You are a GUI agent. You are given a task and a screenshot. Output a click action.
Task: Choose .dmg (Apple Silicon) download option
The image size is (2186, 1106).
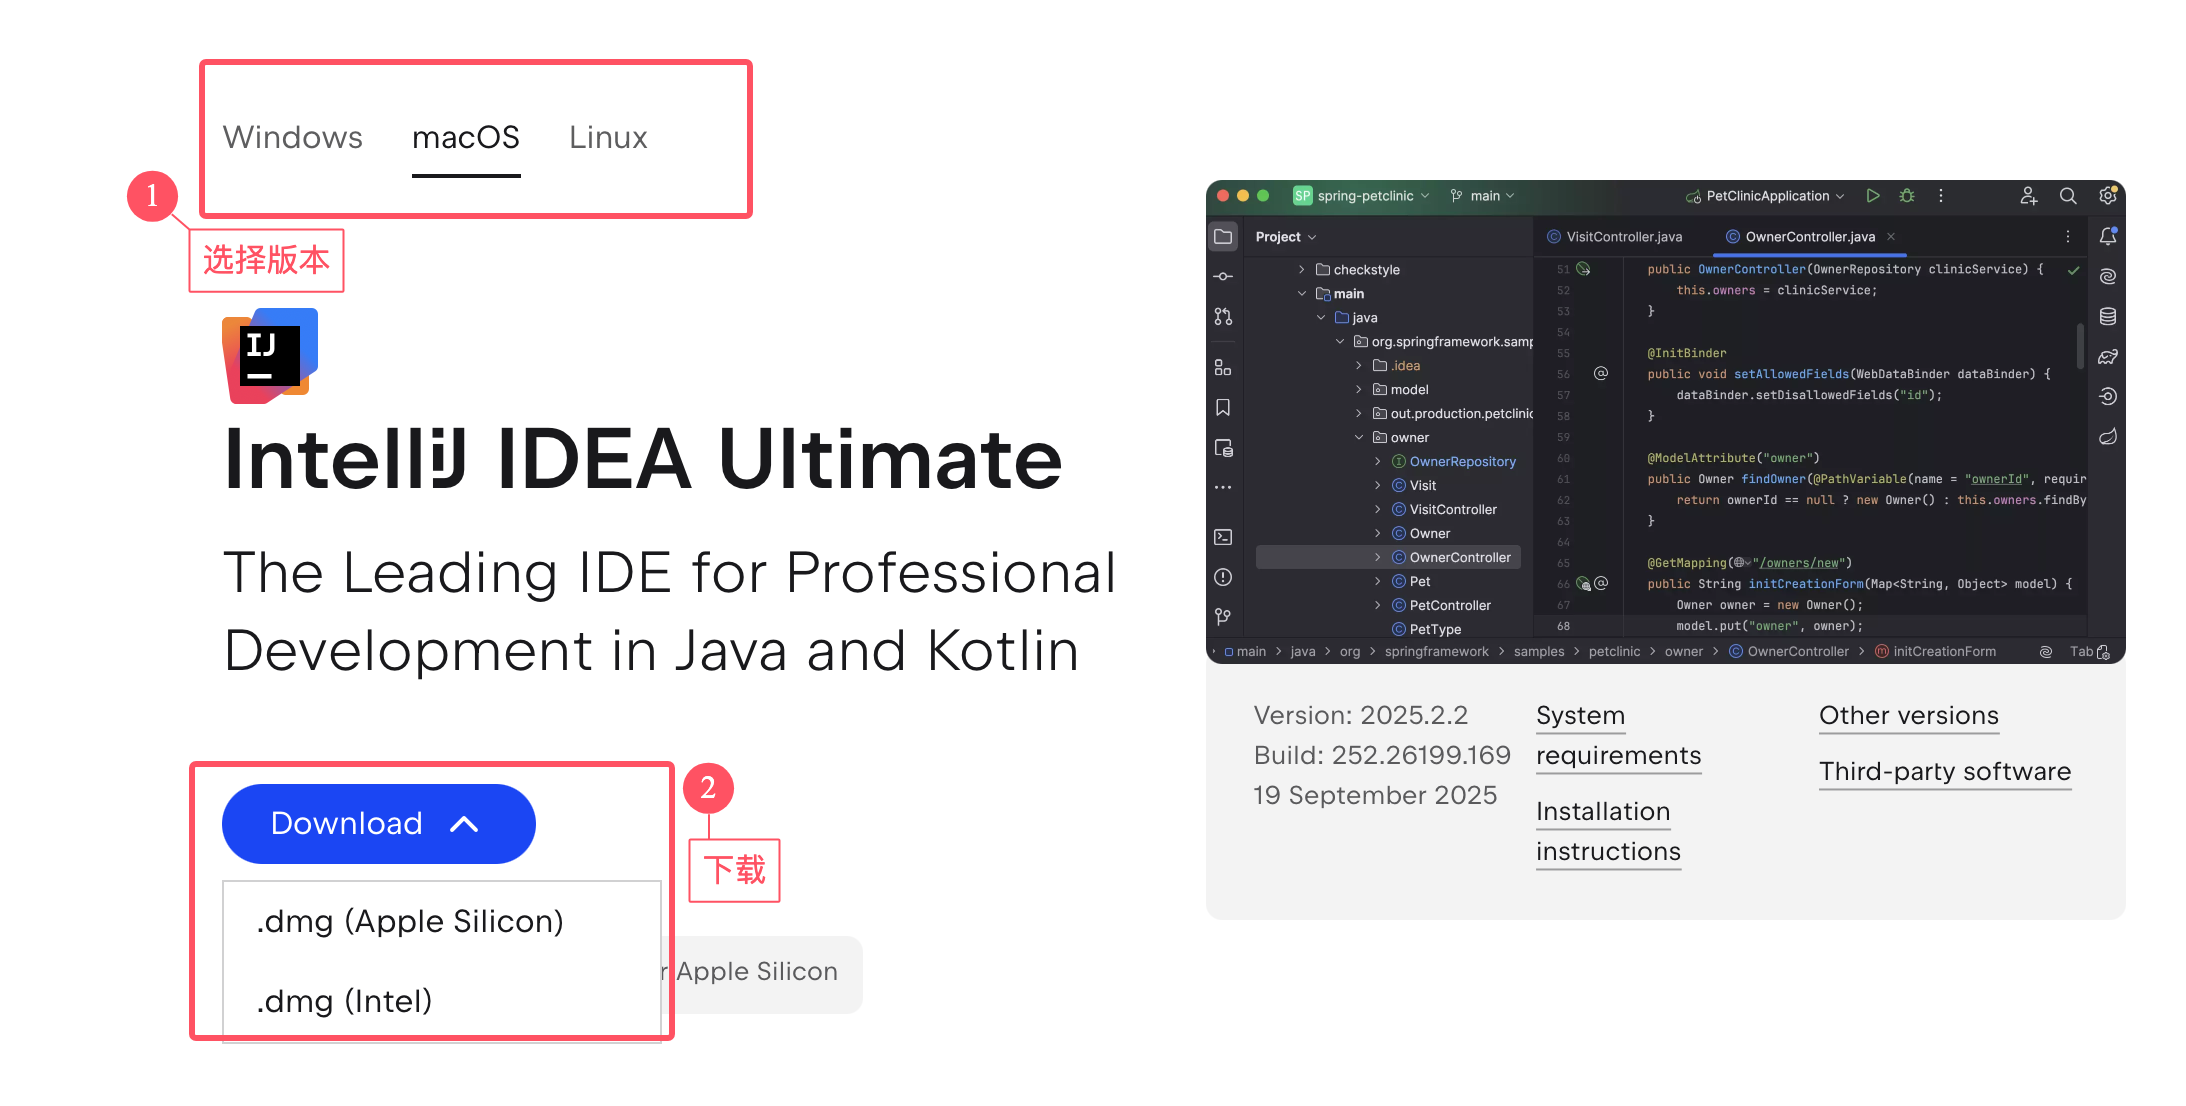409,921
